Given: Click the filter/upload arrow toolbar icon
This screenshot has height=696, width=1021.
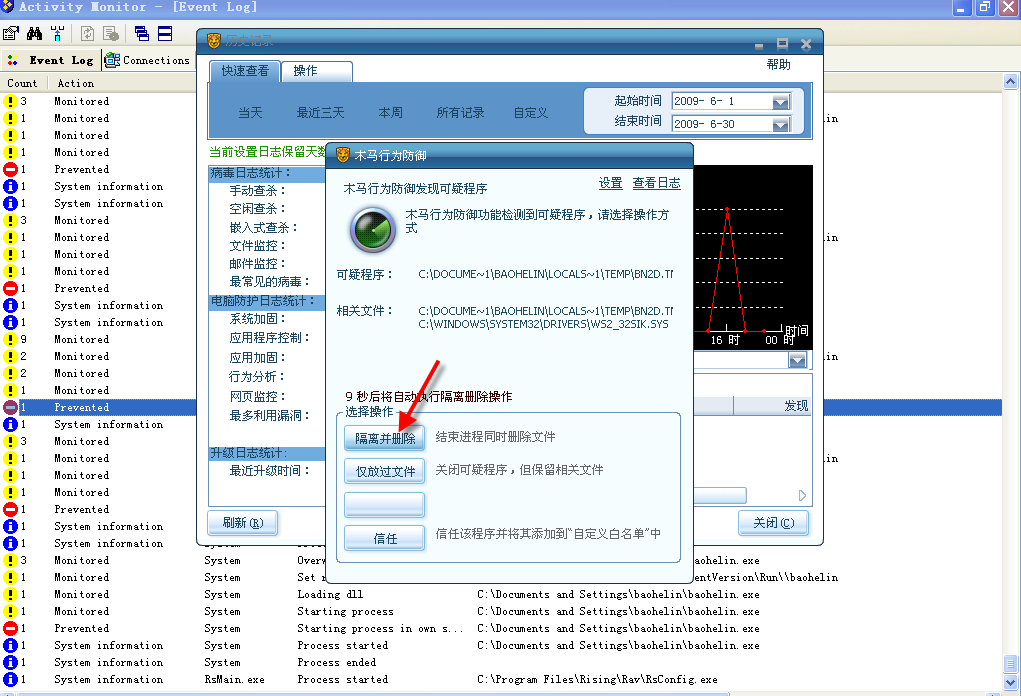Looking at the screenshot, I should pyautogui.click(x=57, y=33).
